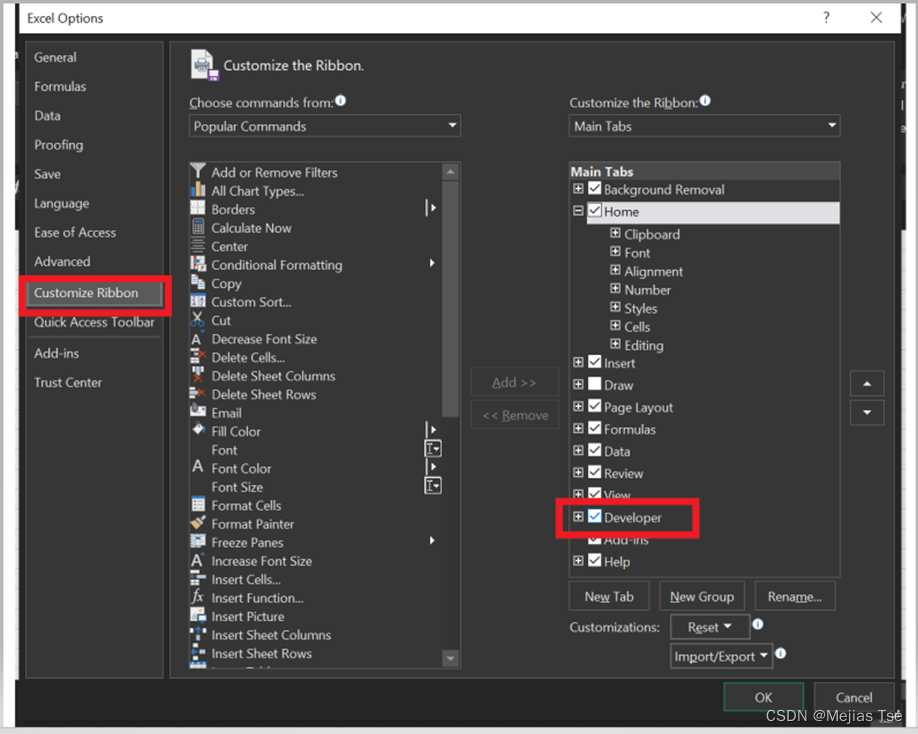Open the Choose commands from dropdown
This screenshot has width=918, height=734.
pos(324,126)
